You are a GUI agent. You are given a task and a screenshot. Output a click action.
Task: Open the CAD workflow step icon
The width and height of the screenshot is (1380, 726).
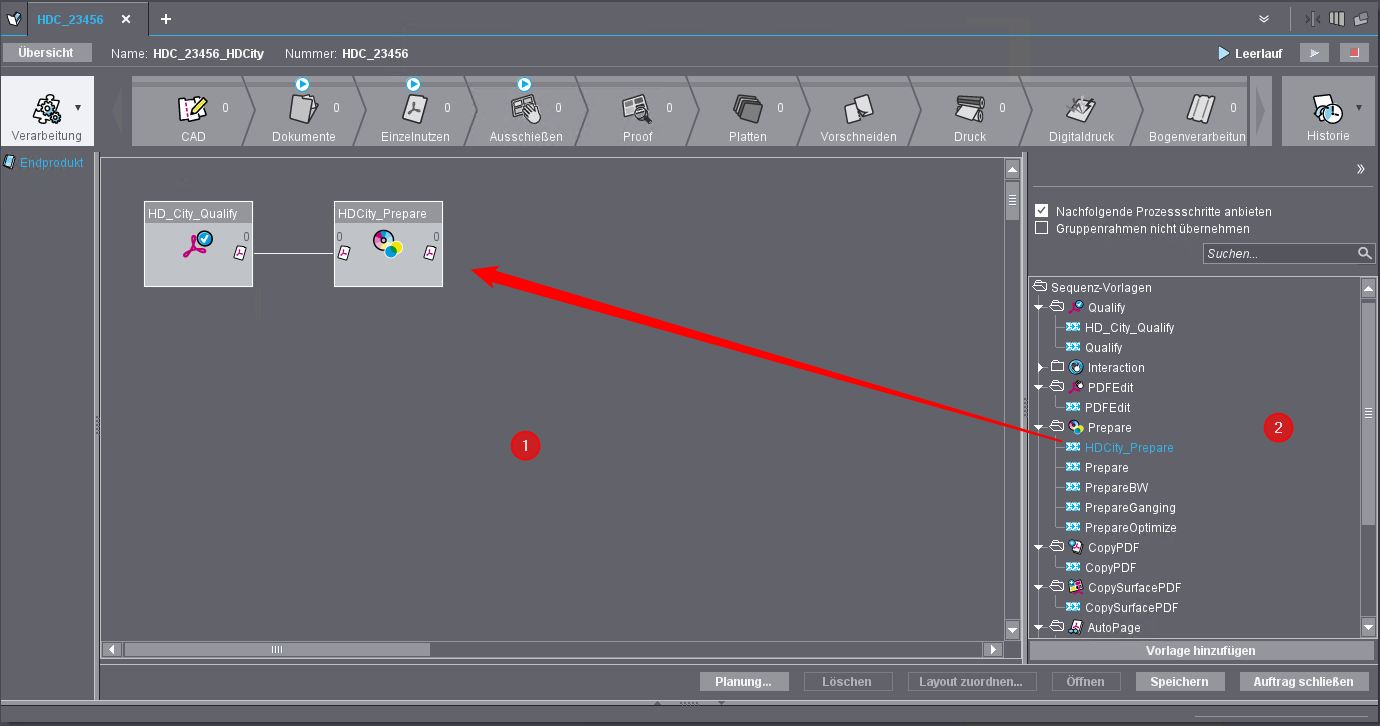pyautogui.click(x=192, y=109)
